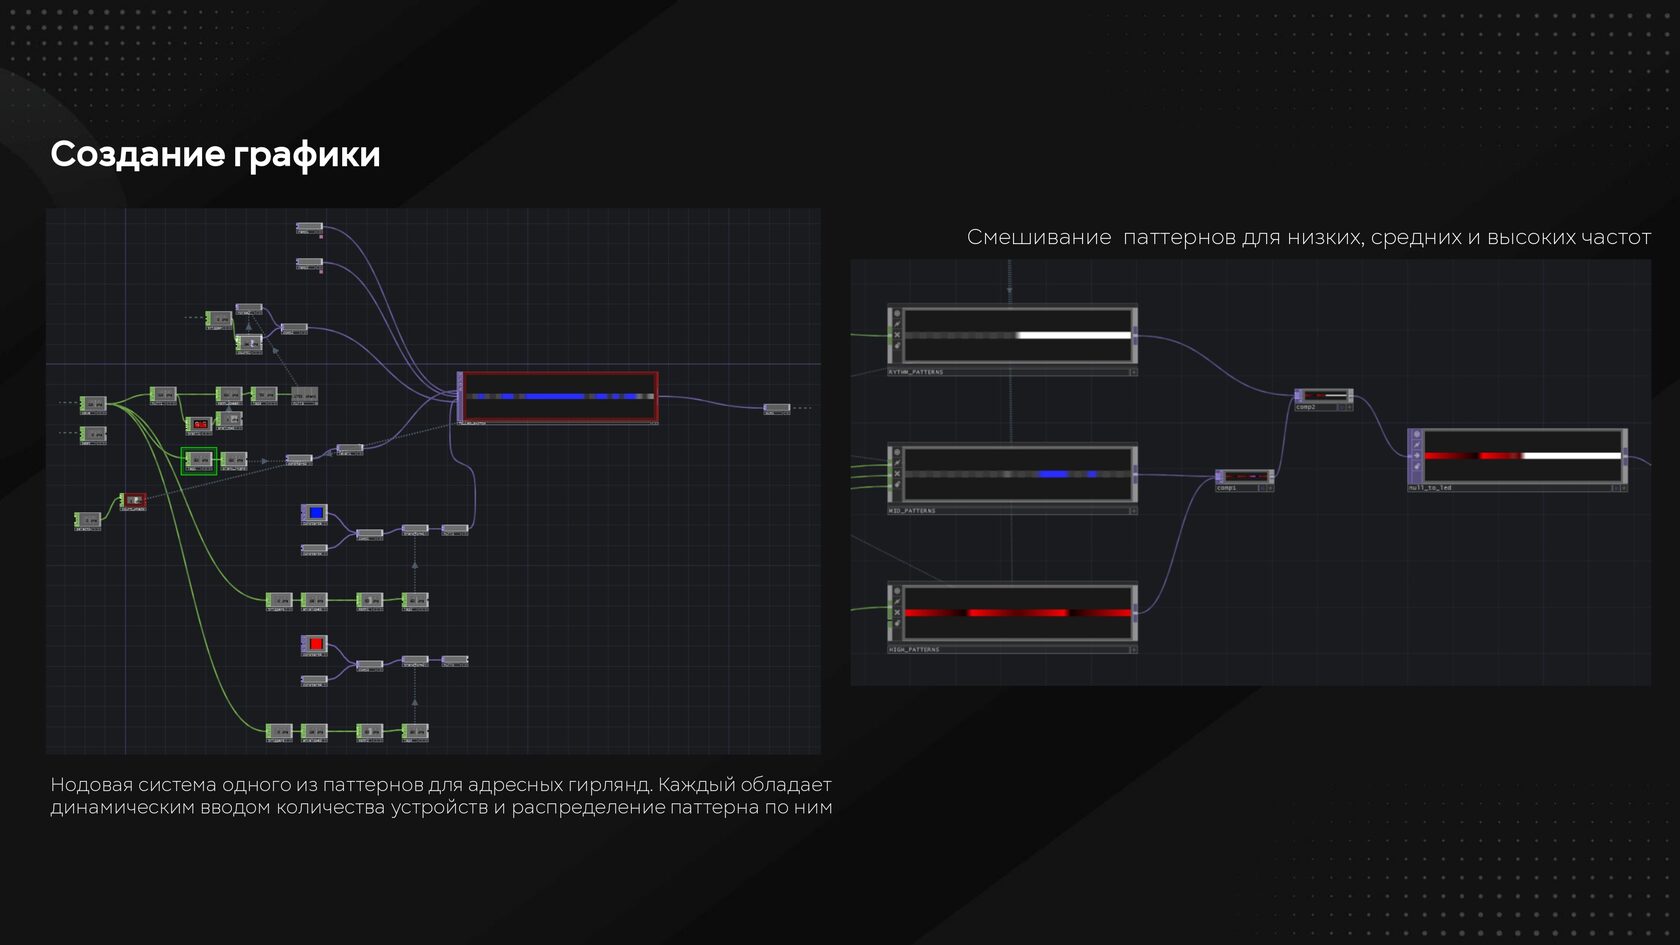Click the plus flag on null_to_led node

click(x=1417, y=456)
